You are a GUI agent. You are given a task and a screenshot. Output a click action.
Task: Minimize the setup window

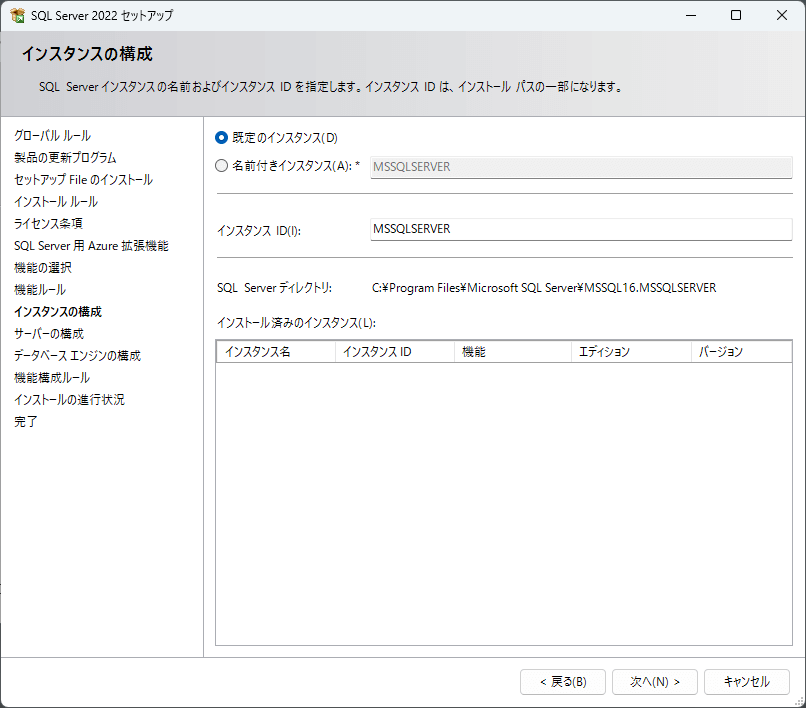[691, 15]
